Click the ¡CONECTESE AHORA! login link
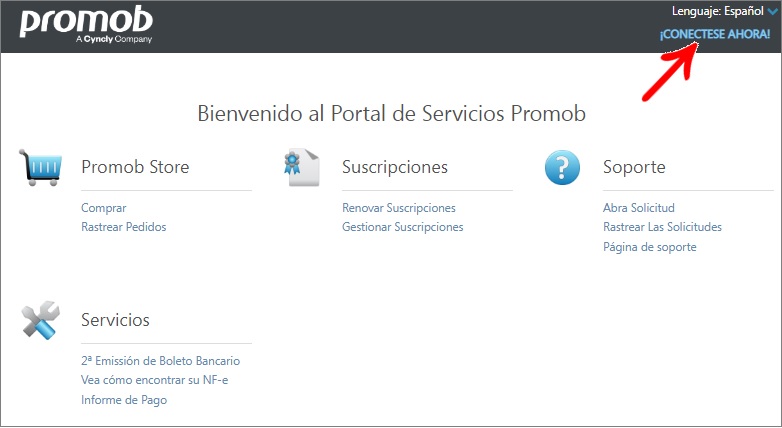The image size is (782, 428). coord(715,34)
